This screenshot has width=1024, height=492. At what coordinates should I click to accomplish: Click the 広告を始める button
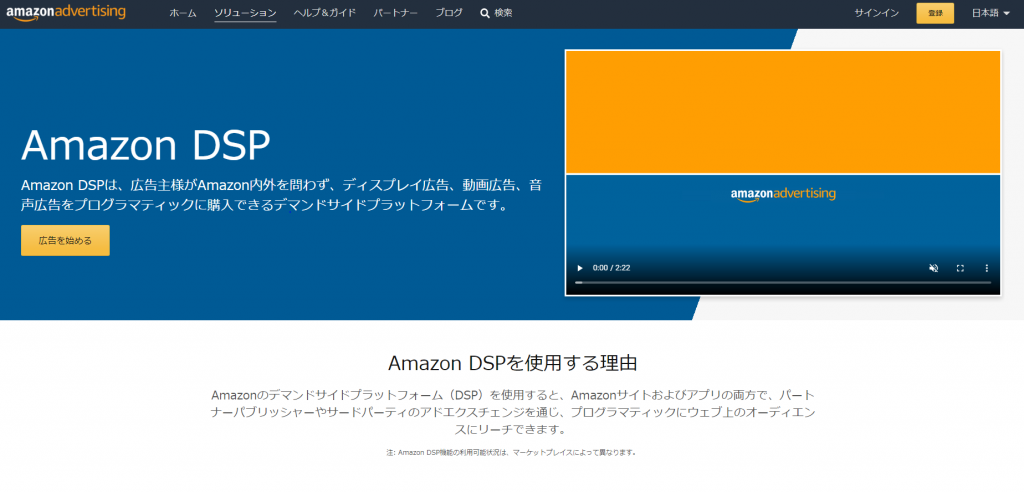coord(65,240)
